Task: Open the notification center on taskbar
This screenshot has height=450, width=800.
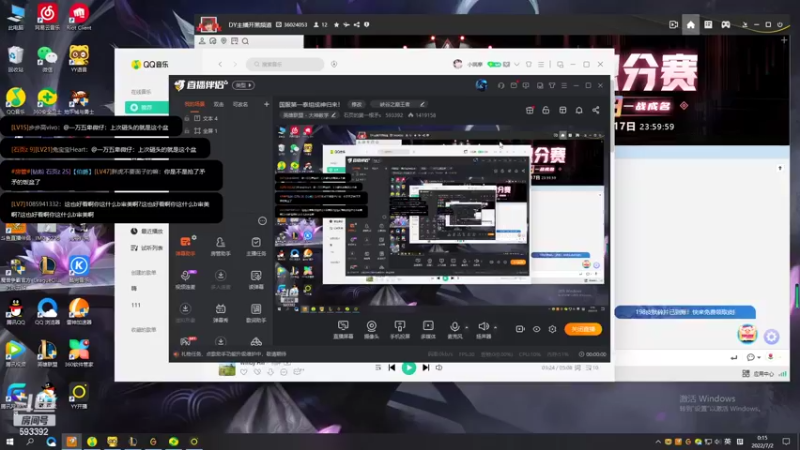Action: tap(786, 442)
